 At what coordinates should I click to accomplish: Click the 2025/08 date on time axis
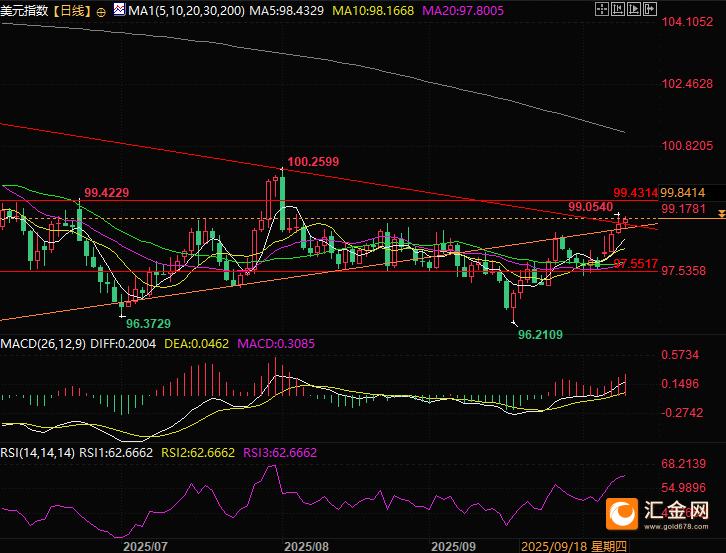306,547
